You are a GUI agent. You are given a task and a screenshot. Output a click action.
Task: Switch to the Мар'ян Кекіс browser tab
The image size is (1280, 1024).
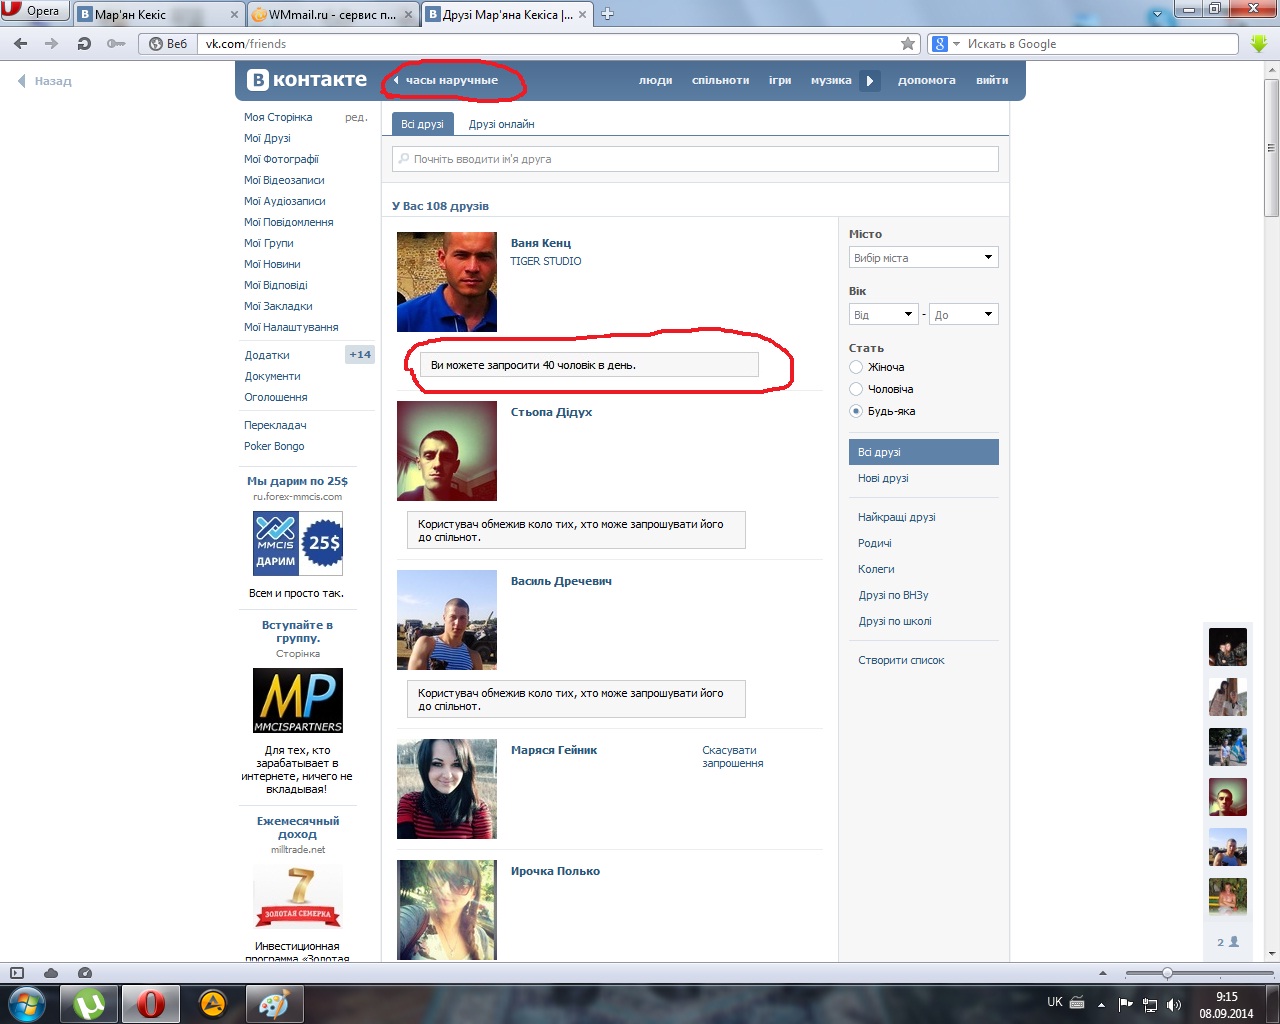(160, 14)
